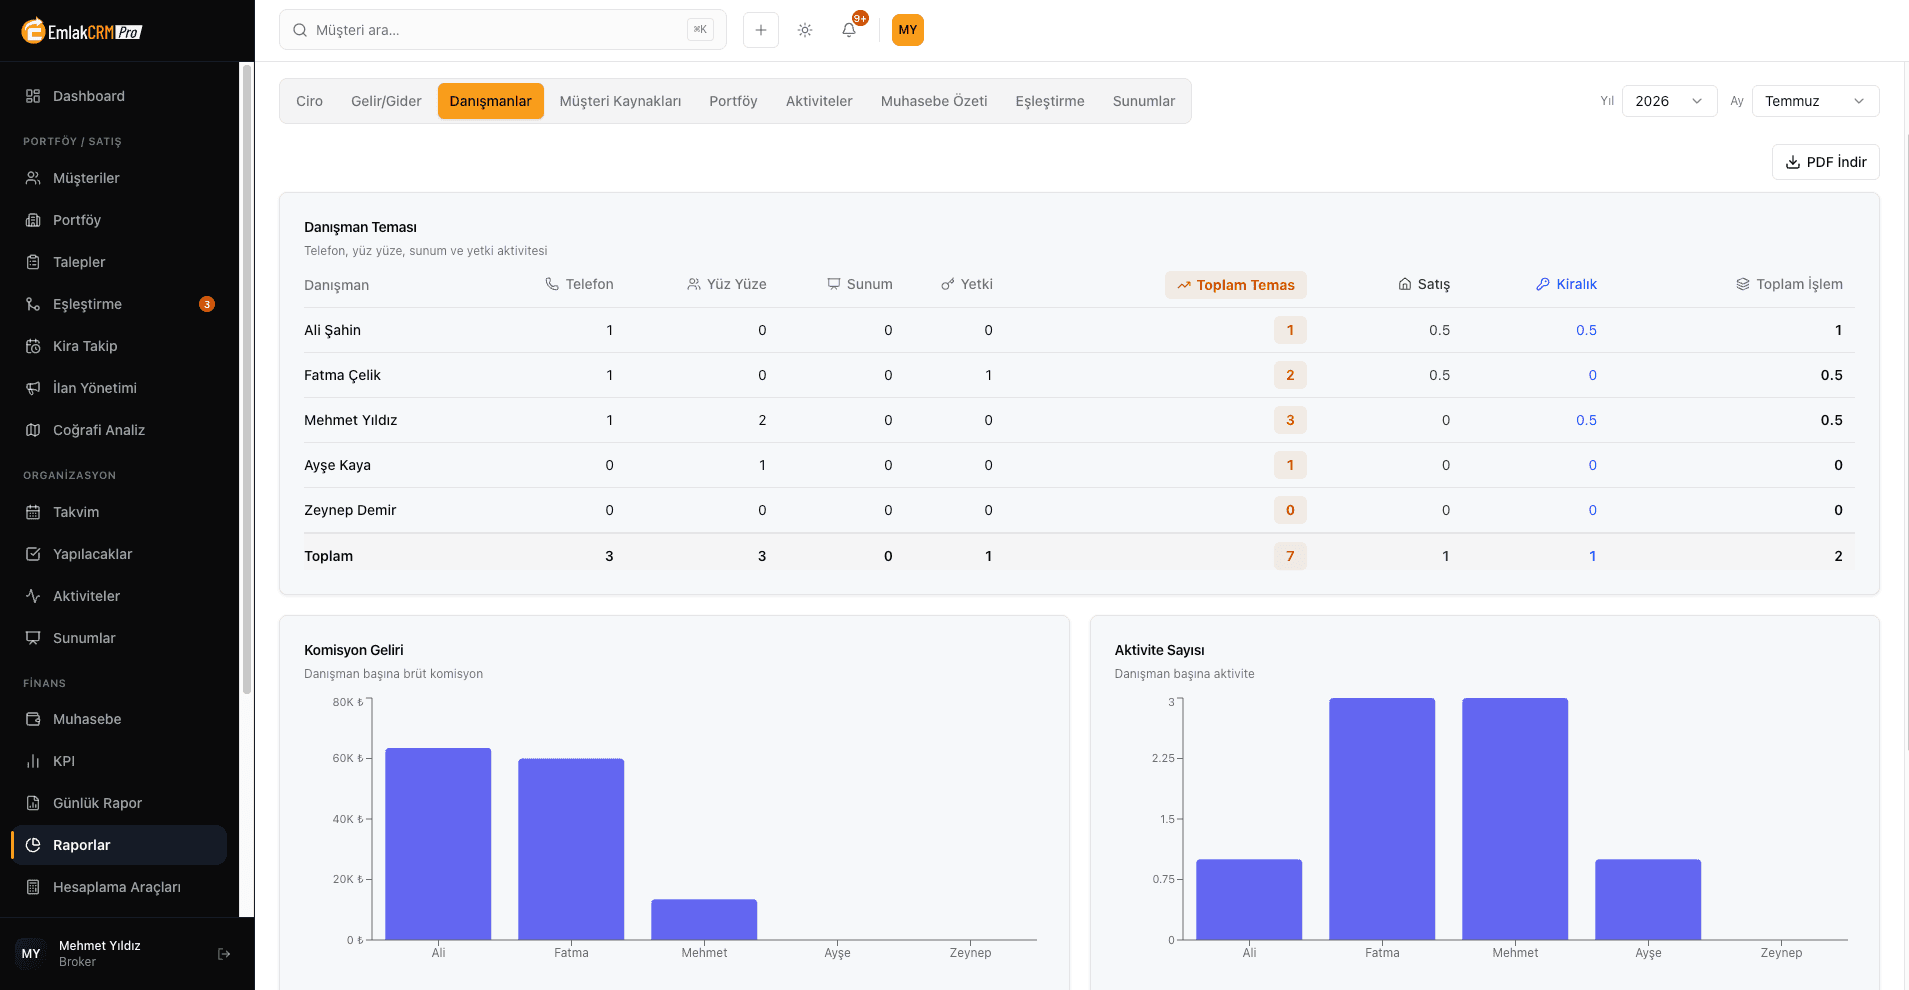Click the Talepler clipboard icon
Screen dimensions: 1909x990
[33, 262]
